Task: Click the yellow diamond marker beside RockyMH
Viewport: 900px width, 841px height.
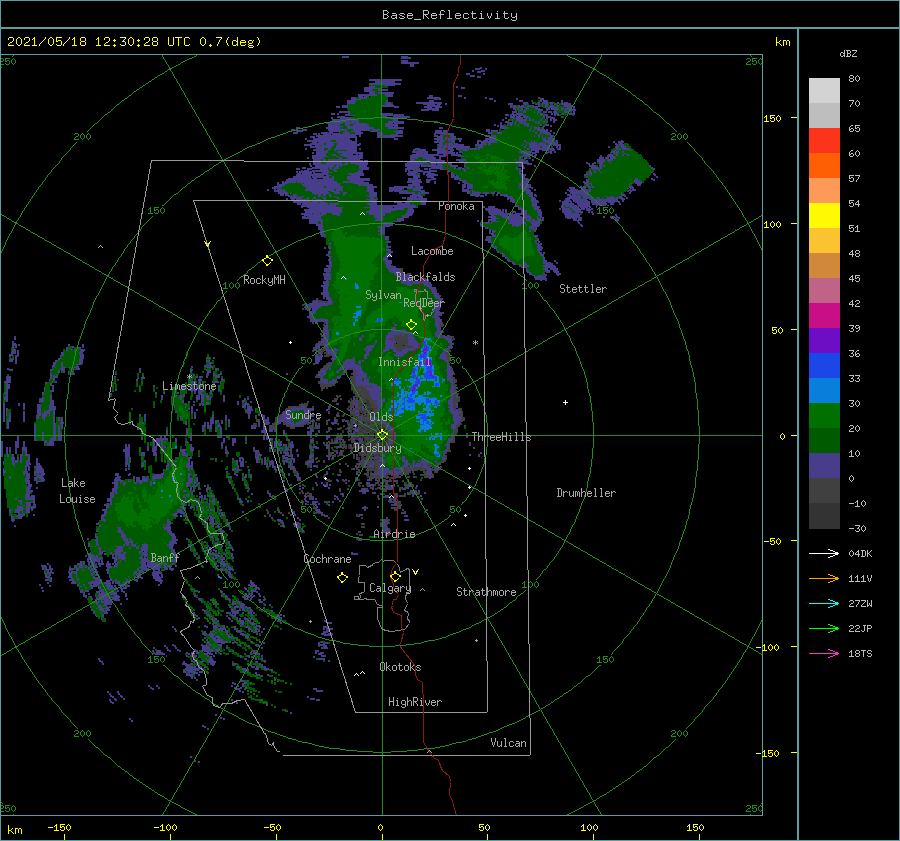Action: click(267, 261)
